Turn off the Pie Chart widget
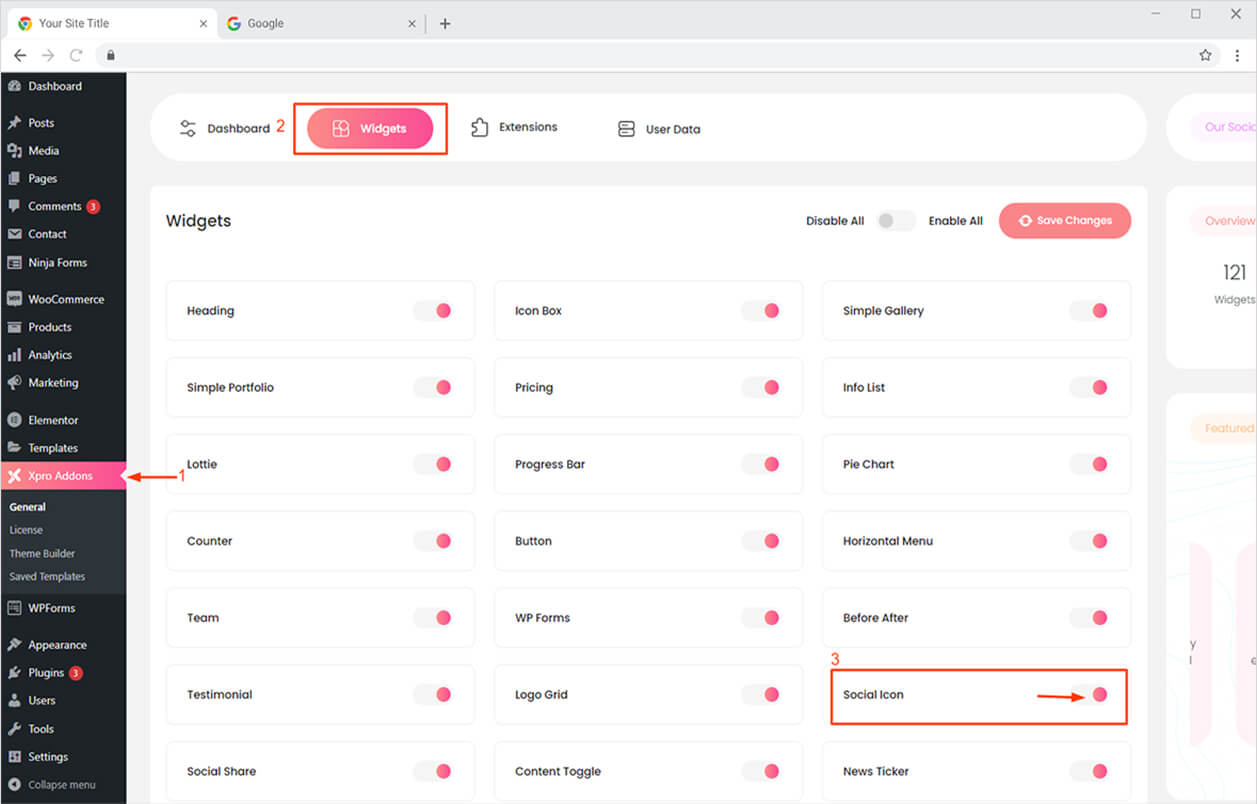 click(1090, 464)
